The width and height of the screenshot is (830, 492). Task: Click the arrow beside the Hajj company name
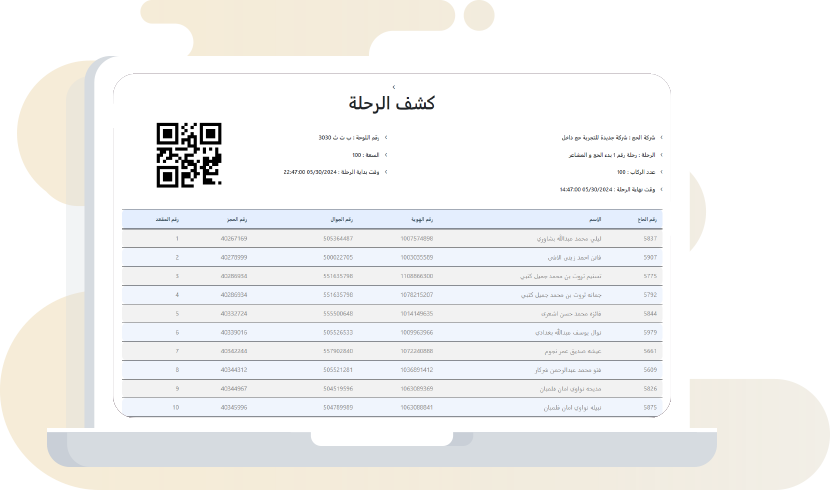[x=661, y=138]
